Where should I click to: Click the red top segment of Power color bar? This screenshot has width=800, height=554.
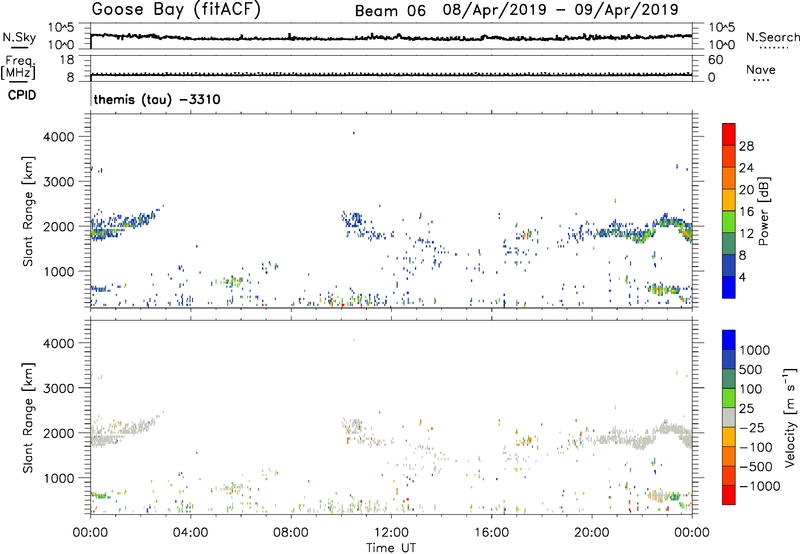729,134
